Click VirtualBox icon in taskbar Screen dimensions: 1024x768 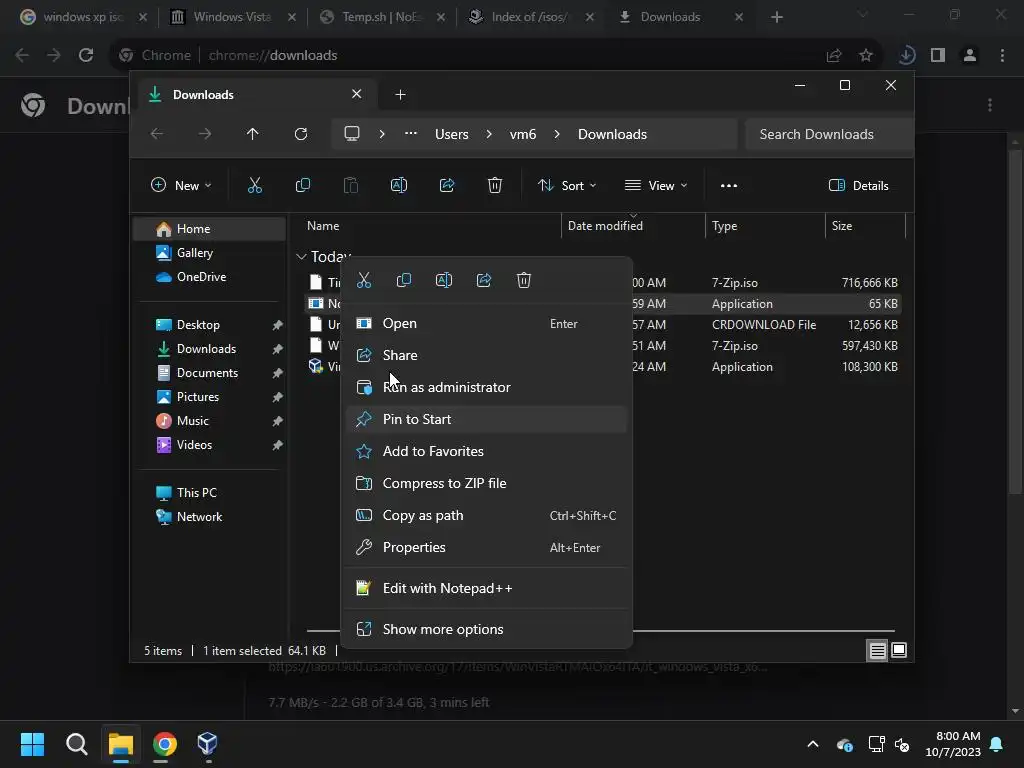pos(207,743)
